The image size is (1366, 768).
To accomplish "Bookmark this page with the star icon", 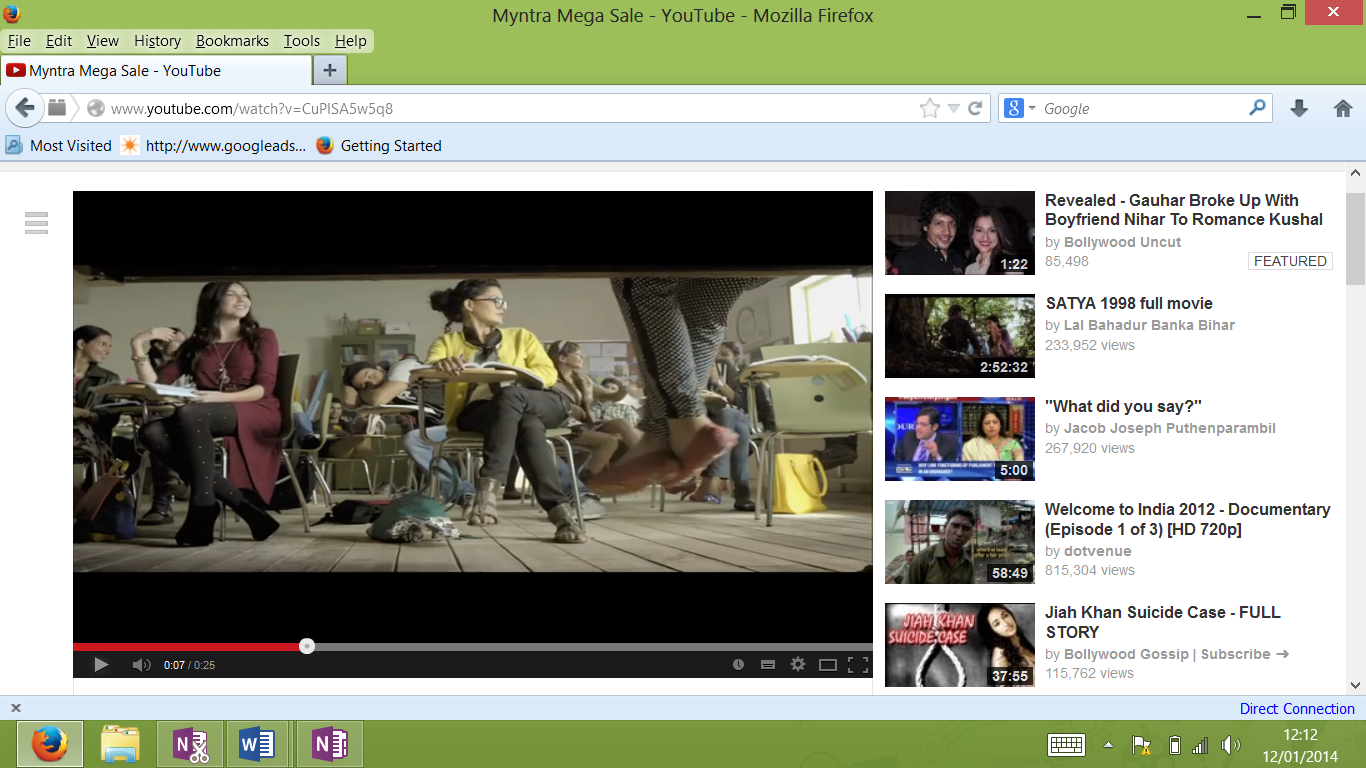I will tap(930, 109).
